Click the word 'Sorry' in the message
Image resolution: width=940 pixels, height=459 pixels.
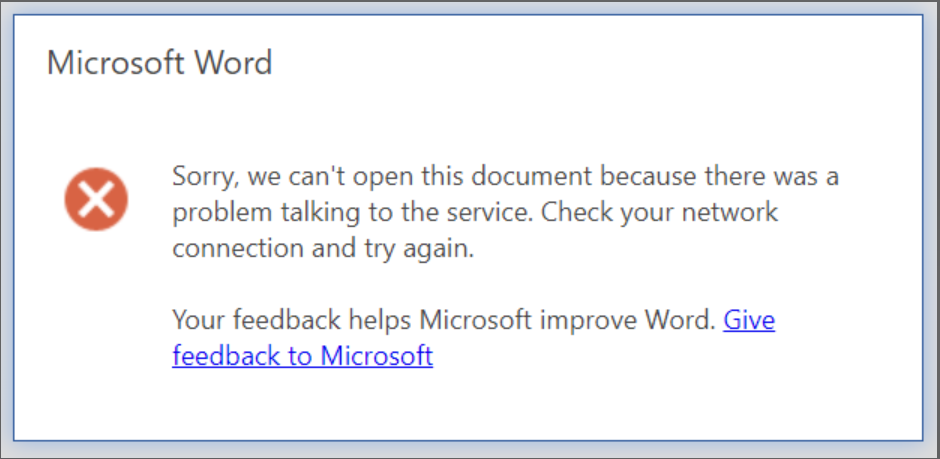click(x=201, y=177)
